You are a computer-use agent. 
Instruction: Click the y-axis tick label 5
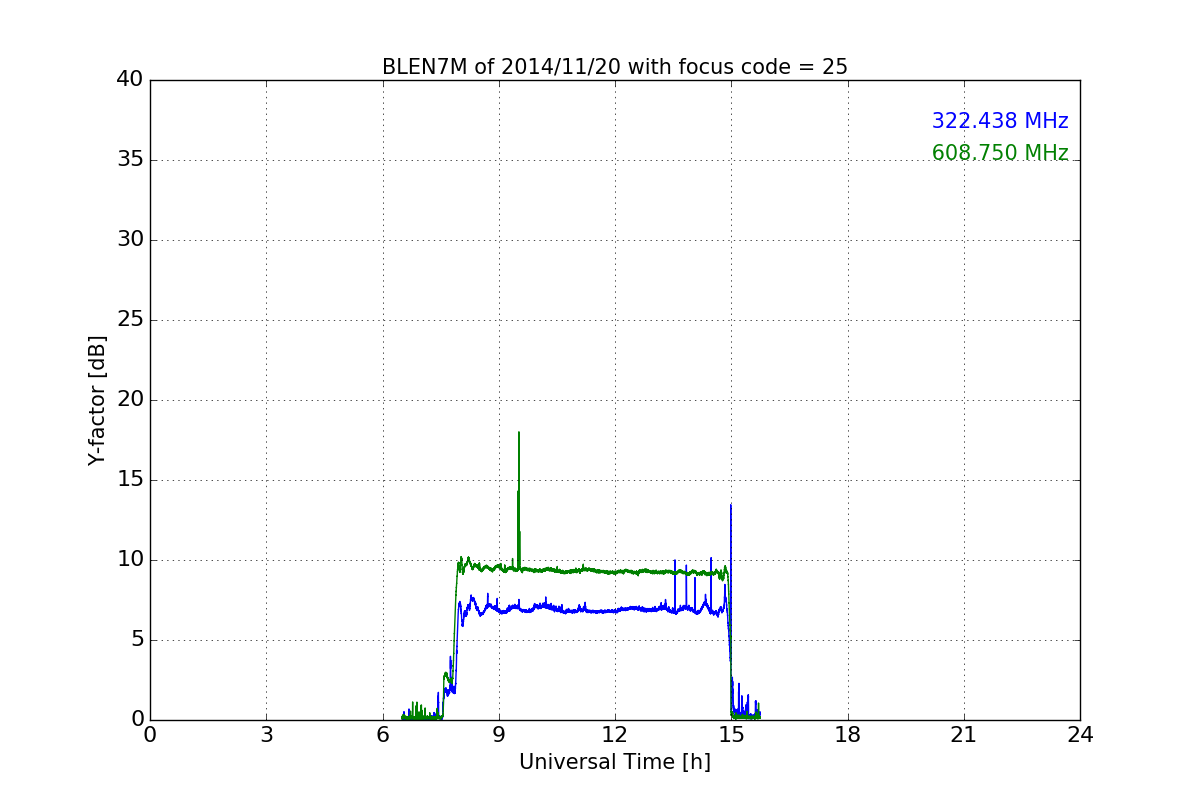[137, 640]
